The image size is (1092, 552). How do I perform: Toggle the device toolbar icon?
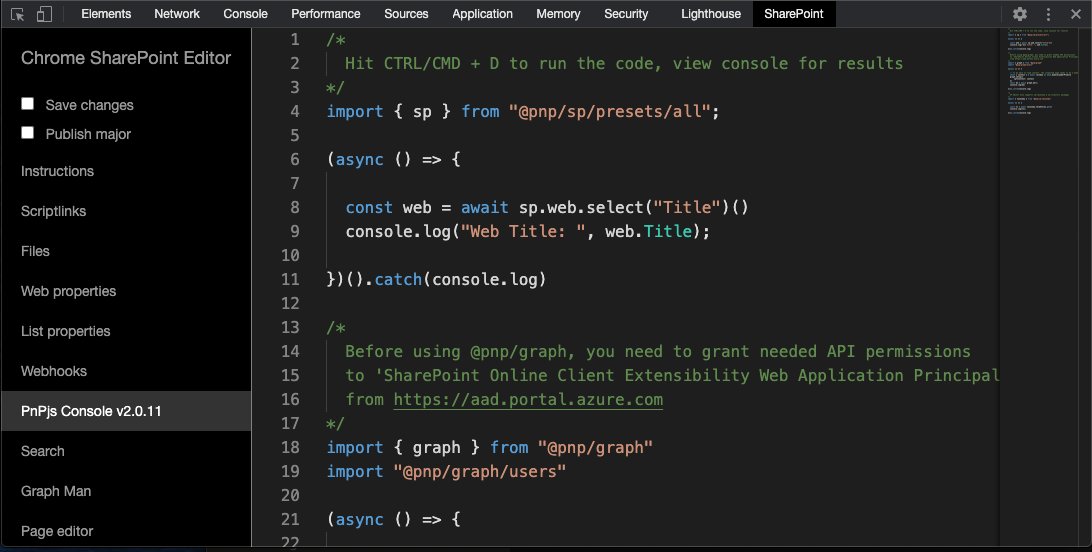[44, 14]
